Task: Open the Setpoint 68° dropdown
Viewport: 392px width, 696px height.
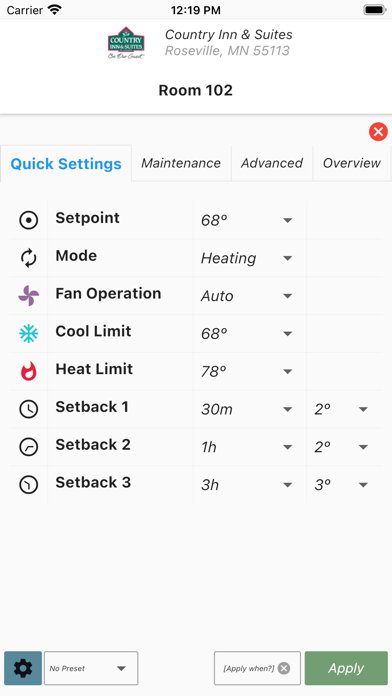Action: (x=249, y=220)
